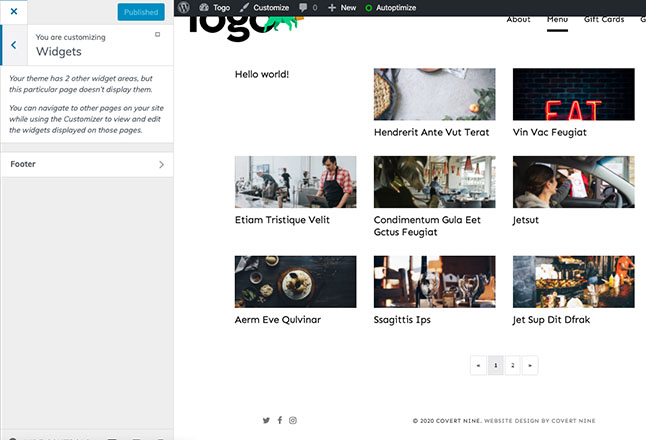Image resolution: width=646 pixels, height=440 pixels.
Task: Go back using the left chevron arrow
Action: click(x=14, y=45)
